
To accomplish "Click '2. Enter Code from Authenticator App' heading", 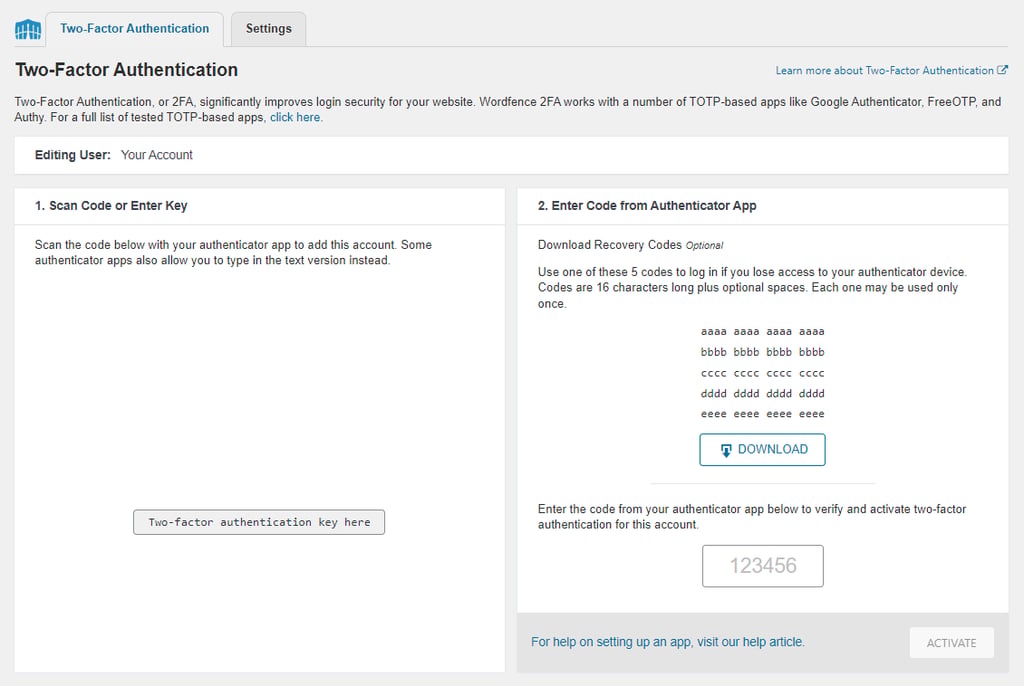I will (647, 206).
